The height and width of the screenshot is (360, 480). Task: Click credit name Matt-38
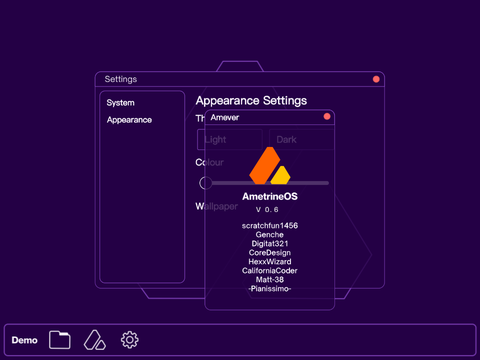coord(270,280)
